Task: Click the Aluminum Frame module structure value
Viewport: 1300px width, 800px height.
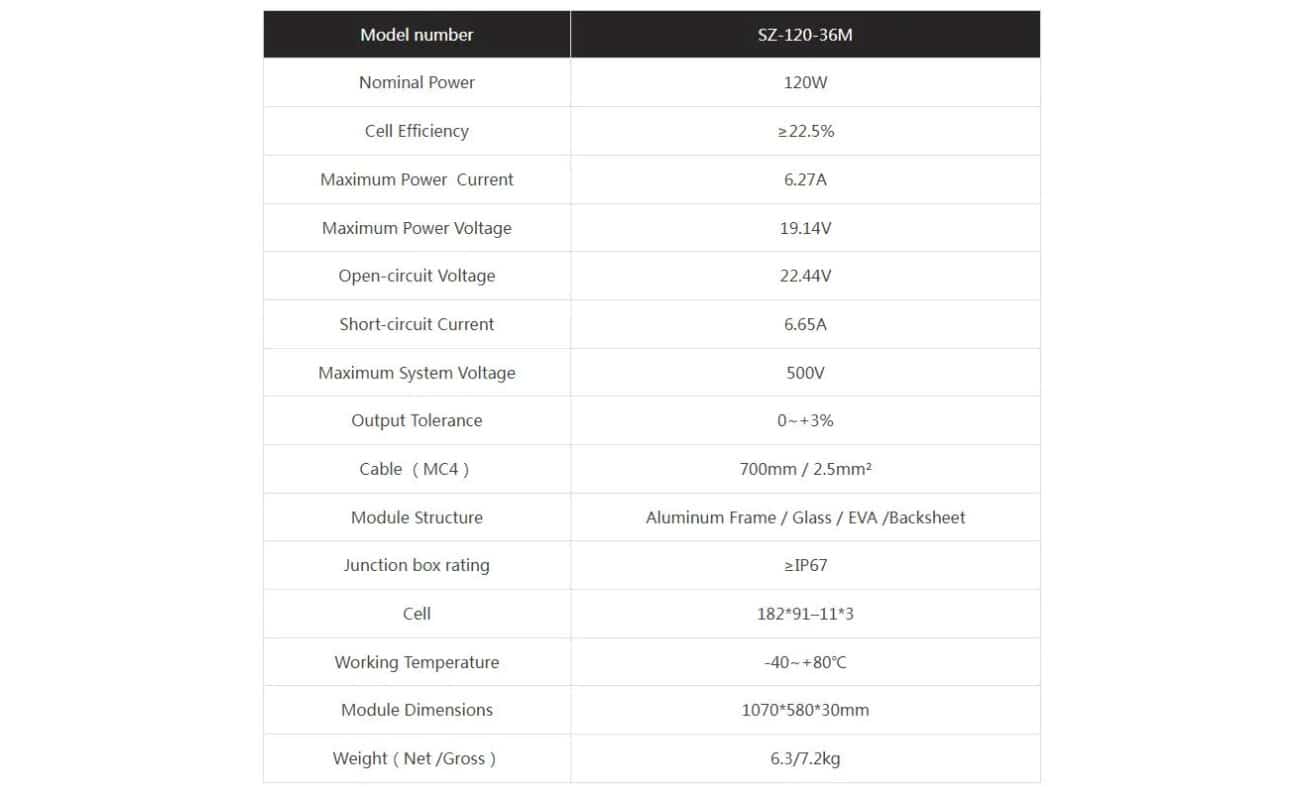Action: click(805, 517)
